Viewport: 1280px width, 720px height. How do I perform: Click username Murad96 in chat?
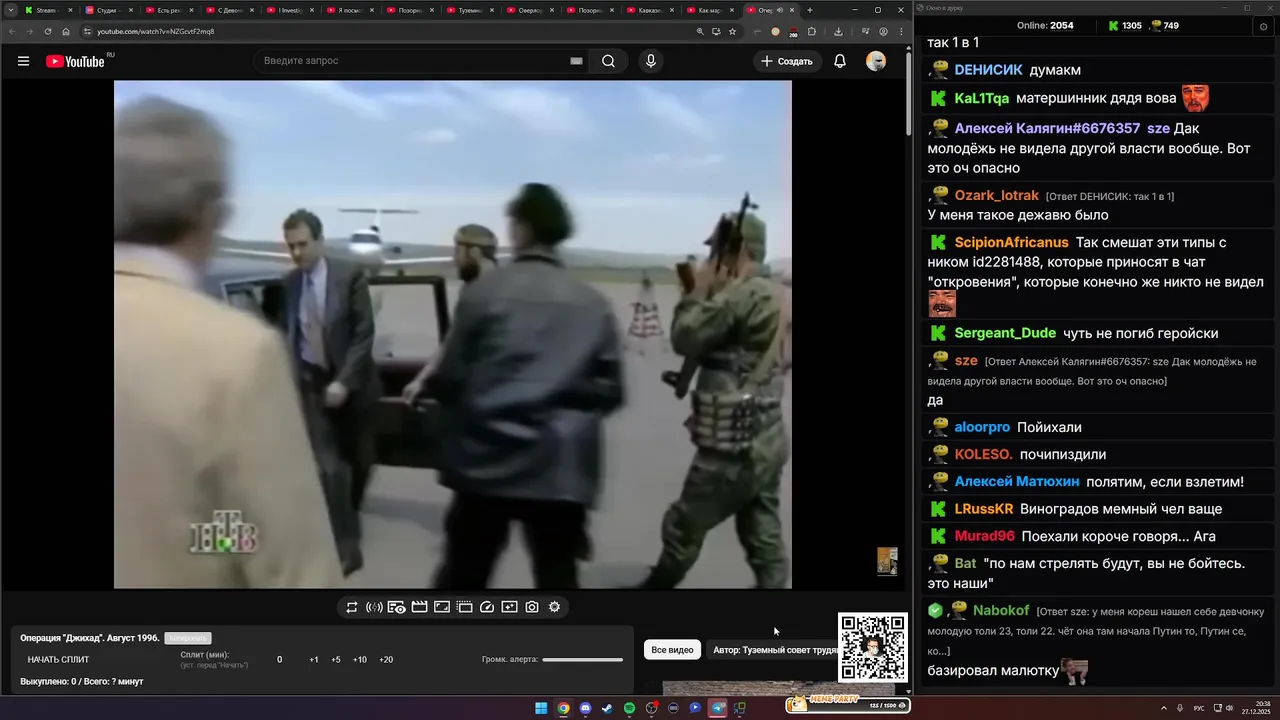pyautogui.click(x=984, y=536)
